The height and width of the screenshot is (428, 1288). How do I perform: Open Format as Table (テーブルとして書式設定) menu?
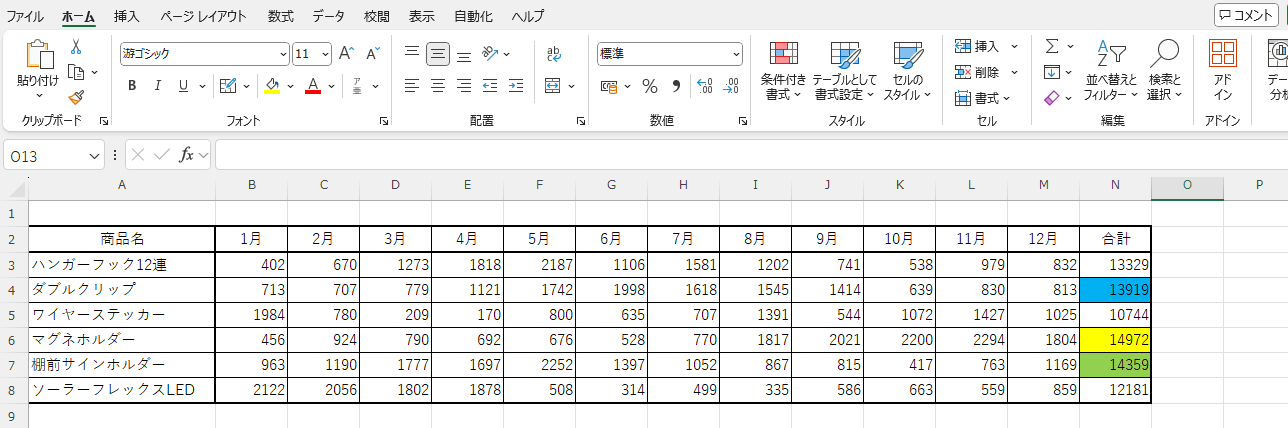coord(844,70)
